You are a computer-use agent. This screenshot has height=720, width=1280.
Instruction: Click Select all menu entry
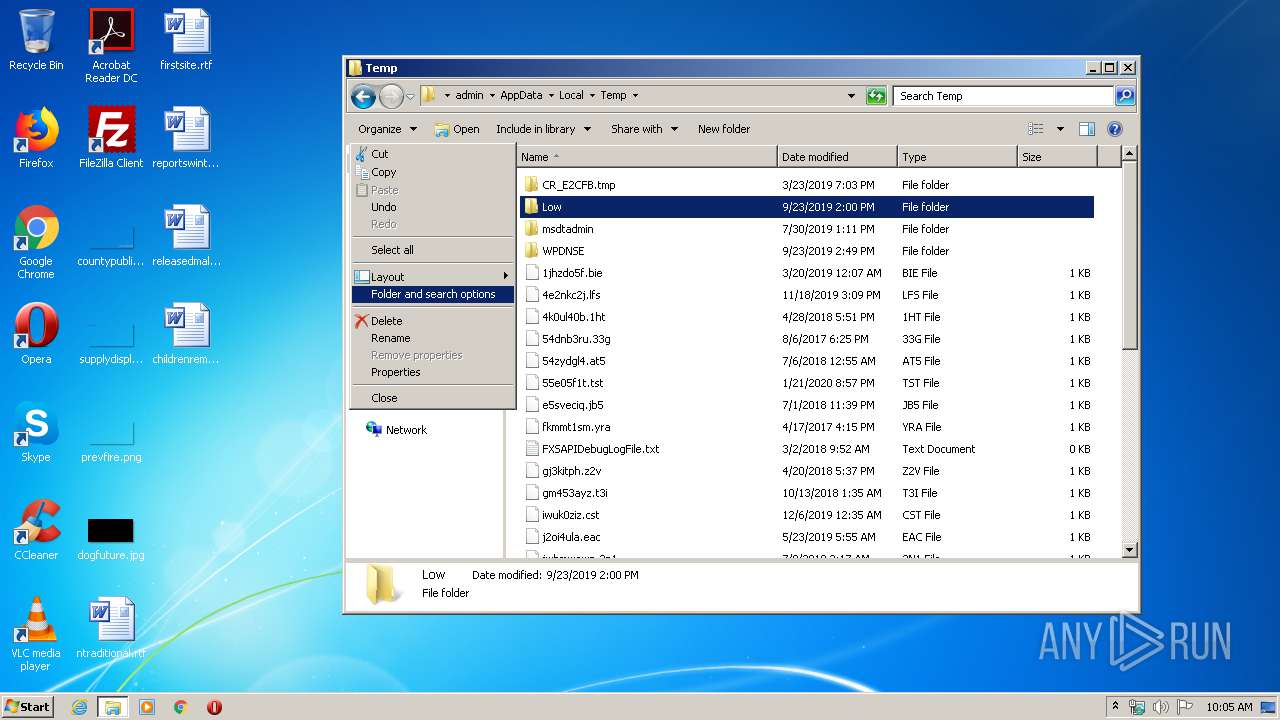pos(432,250)
